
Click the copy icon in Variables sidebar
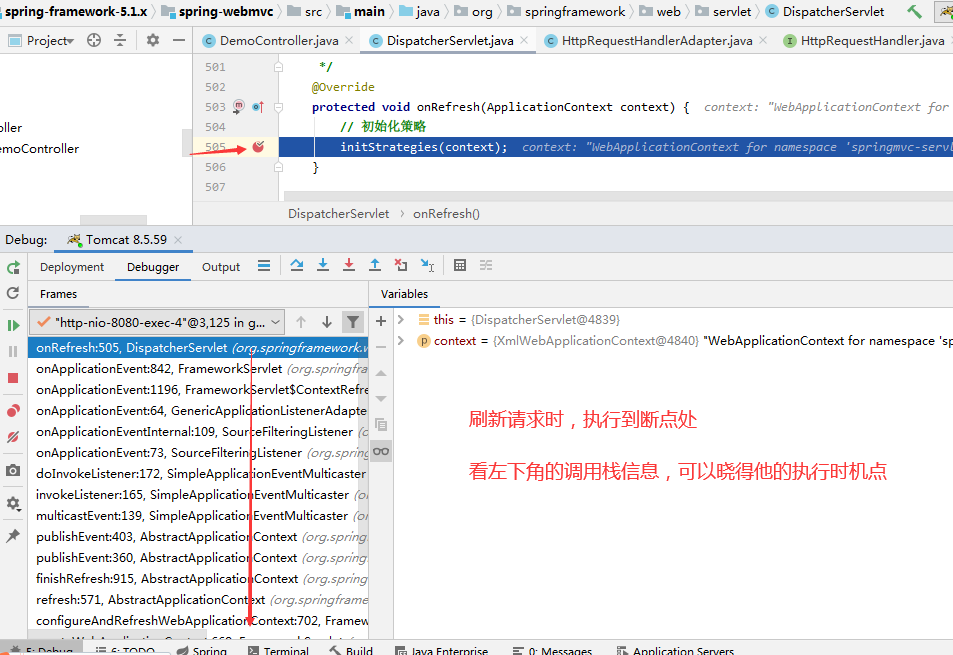(x=381, y=424)
